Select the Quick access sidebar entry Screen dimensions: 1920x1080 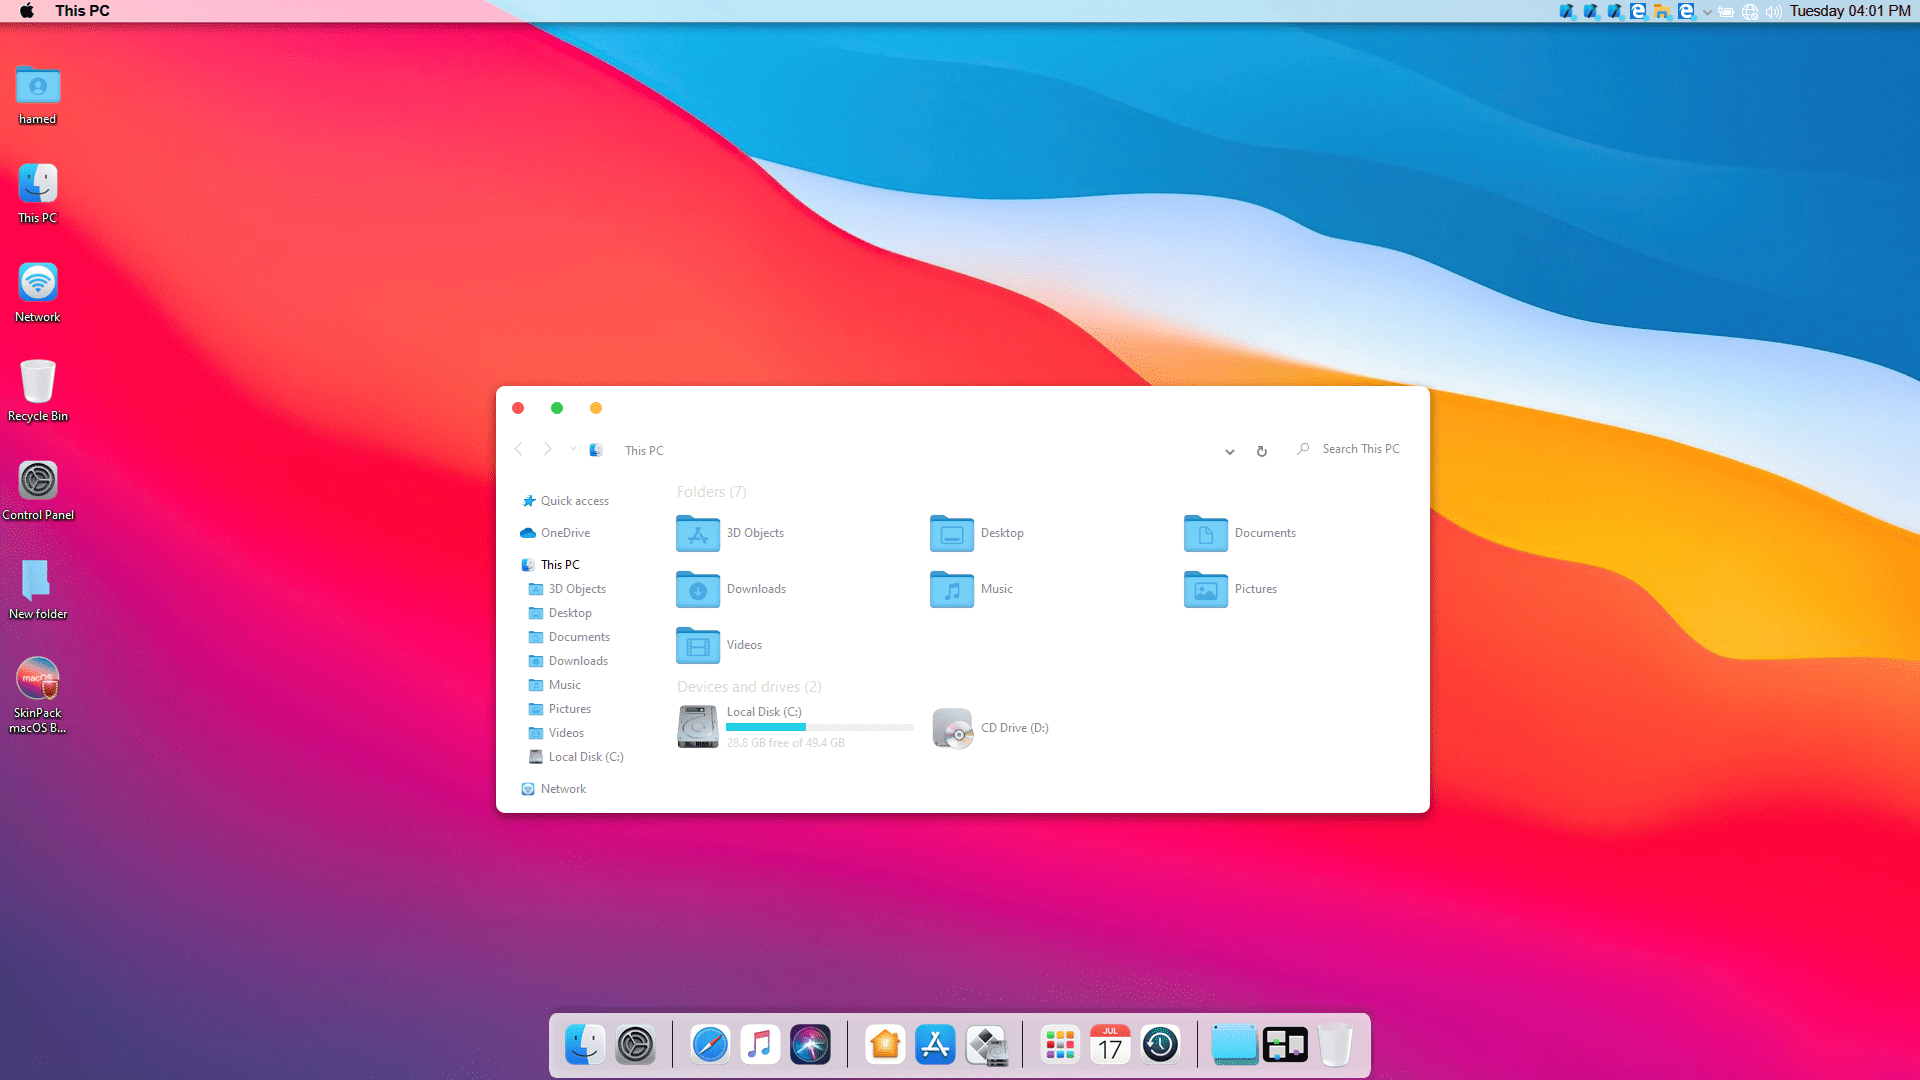click(x=573, y=500)
